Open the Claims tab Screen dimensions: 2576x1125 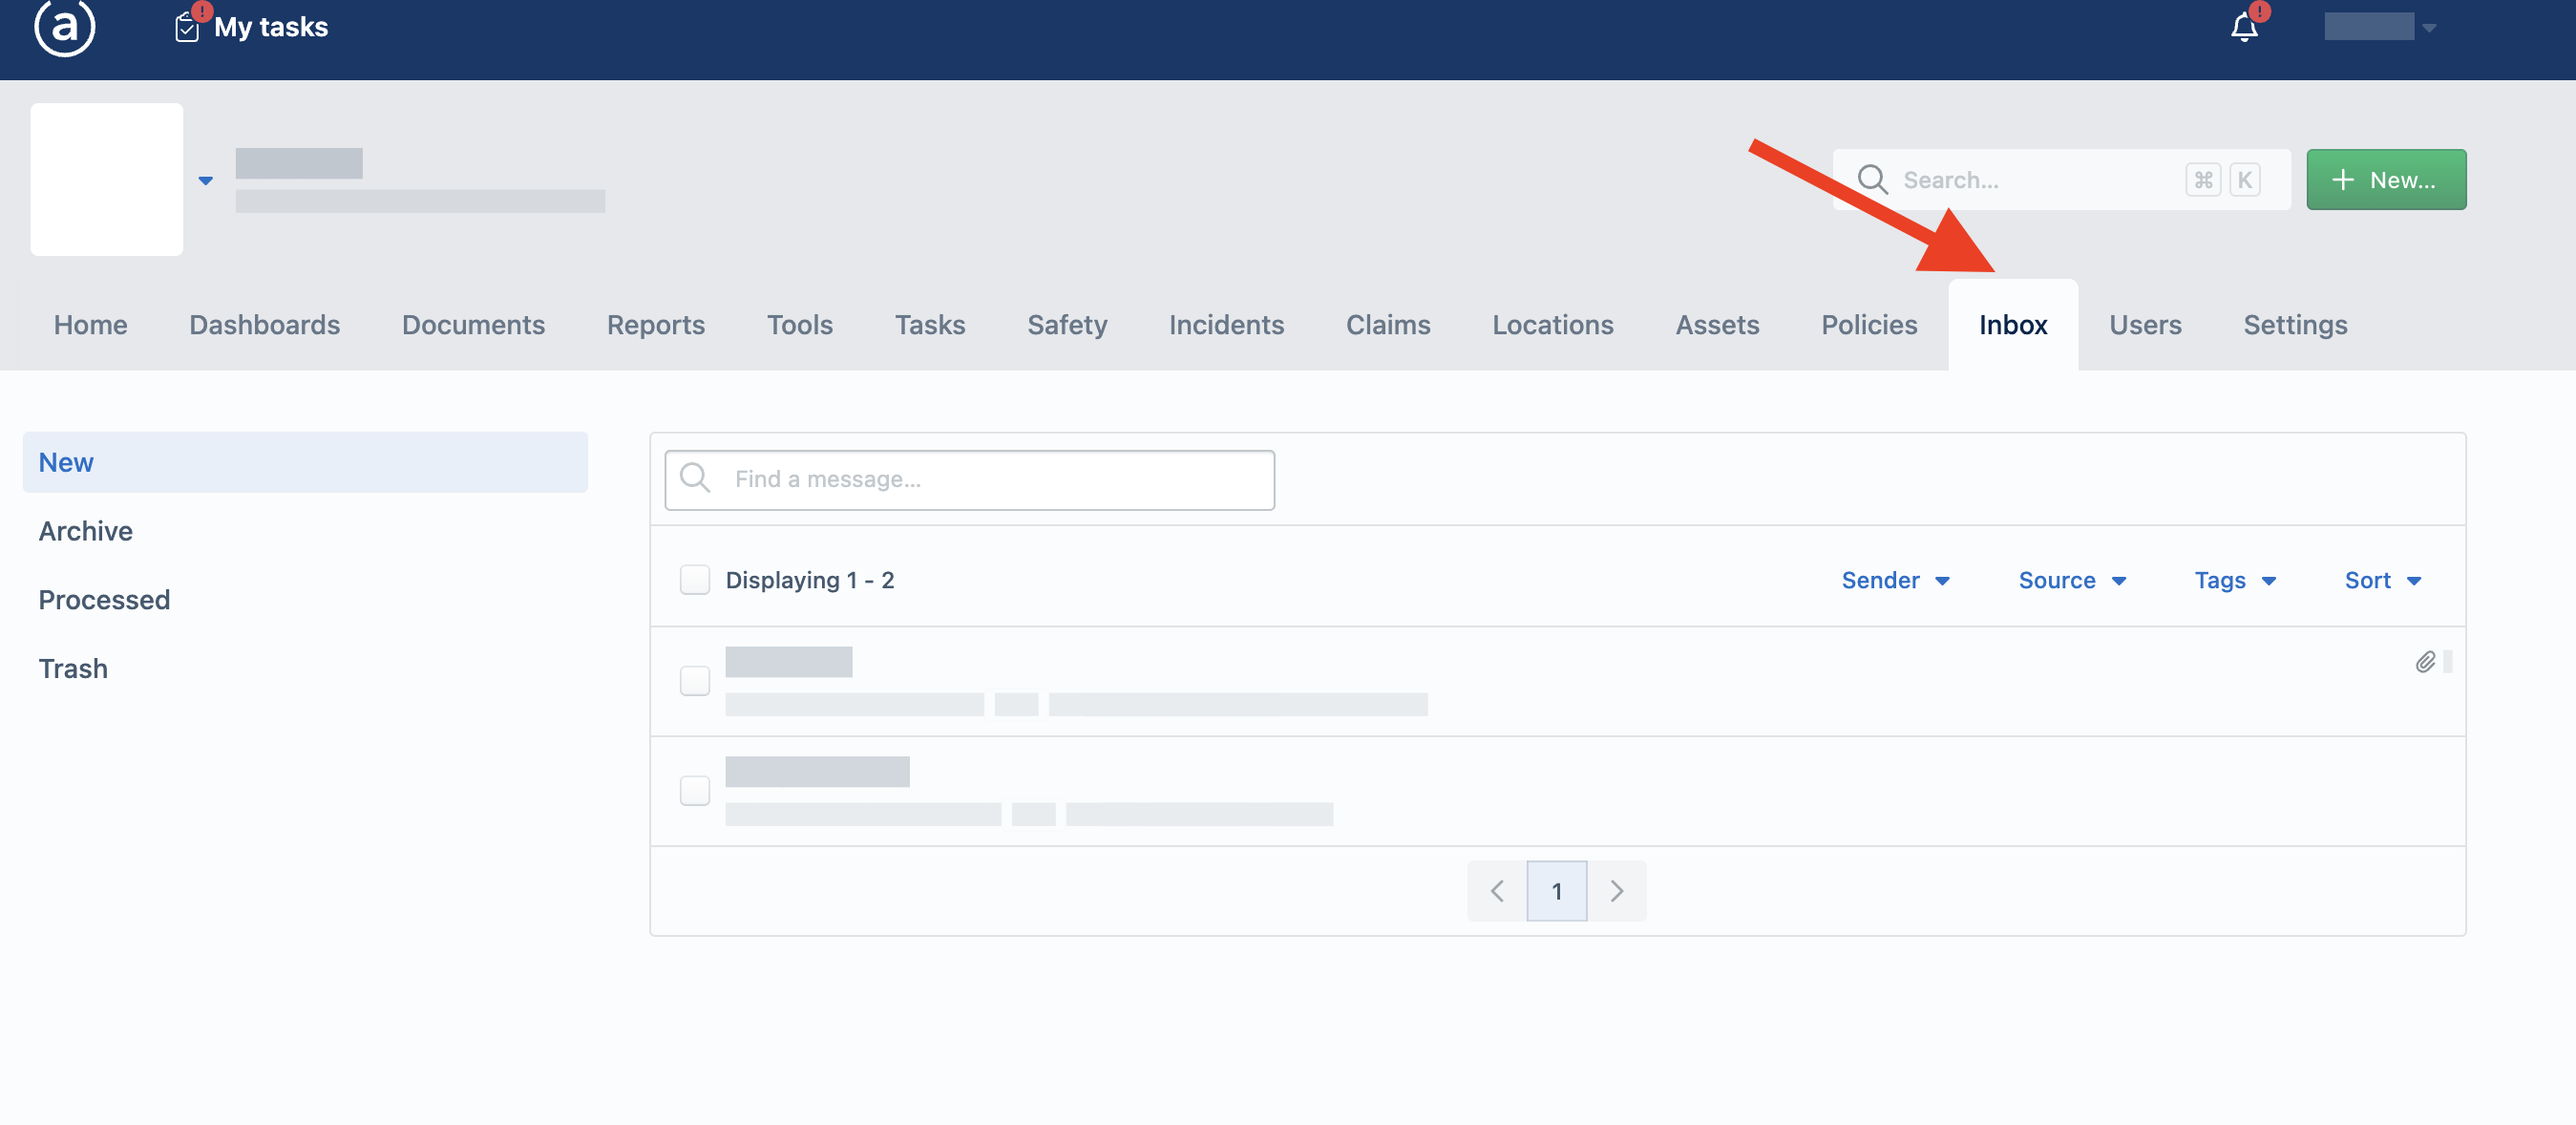tap(1388, 325)
